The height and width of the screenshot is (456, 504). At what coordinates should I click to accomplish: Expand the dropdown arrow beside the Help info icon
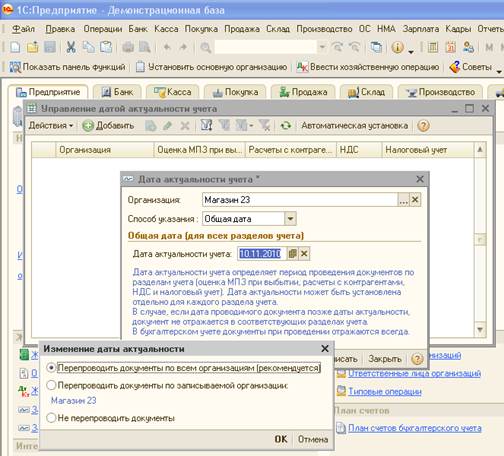point(411,52)
